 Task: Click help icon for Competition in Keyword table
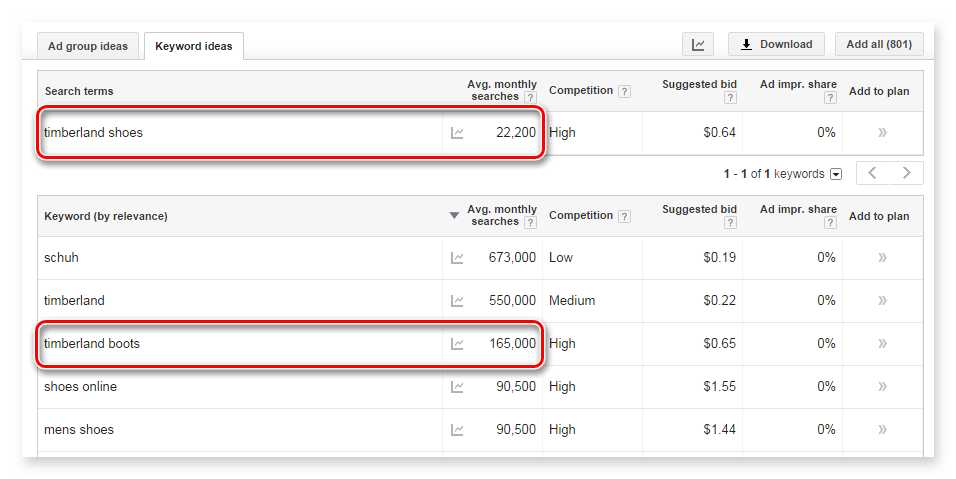[624, 216]
